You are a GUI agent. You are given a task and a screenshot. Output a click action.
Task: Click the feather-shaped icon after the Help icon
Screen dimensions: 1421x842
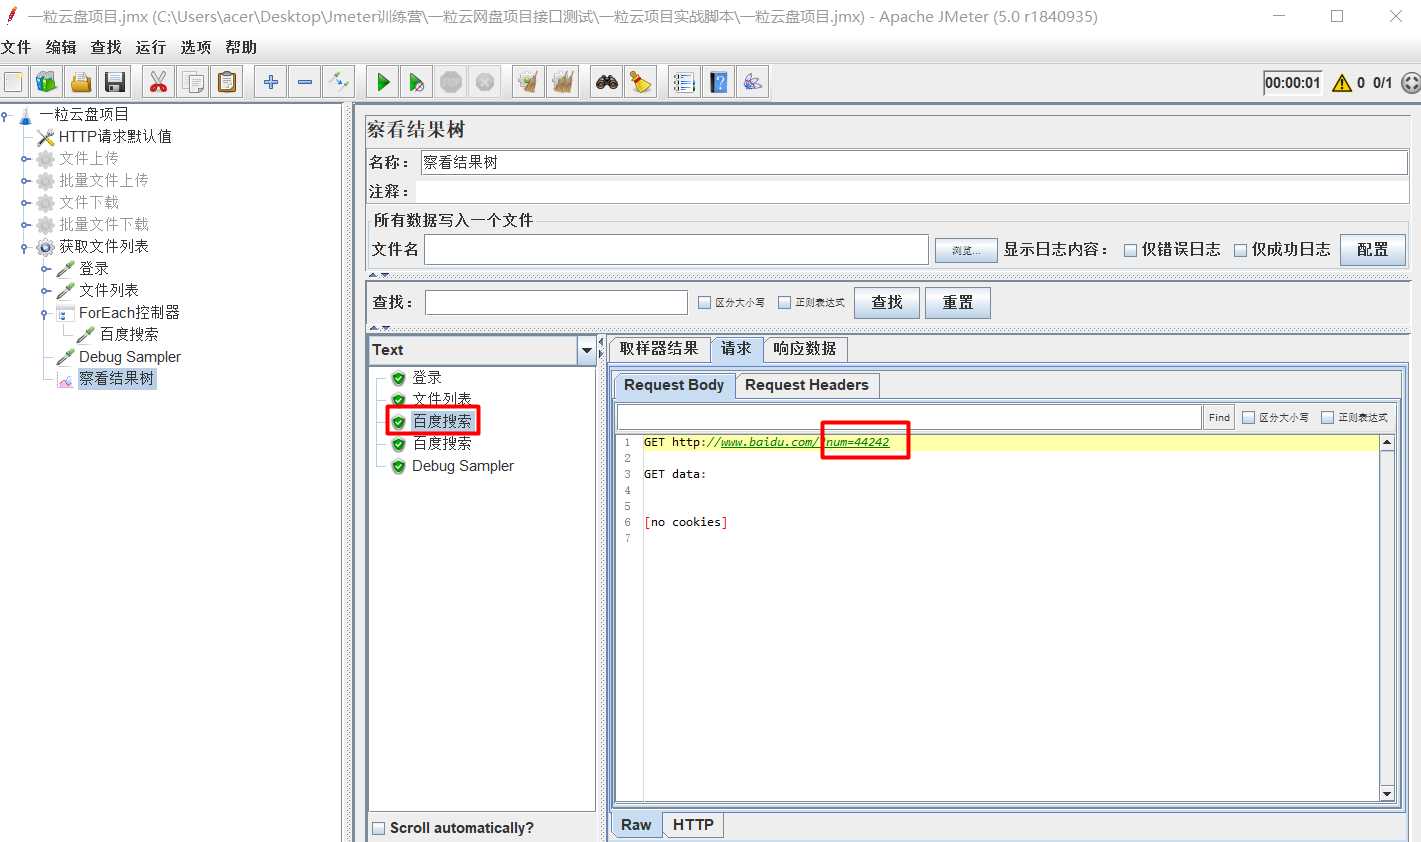[752, 82]
